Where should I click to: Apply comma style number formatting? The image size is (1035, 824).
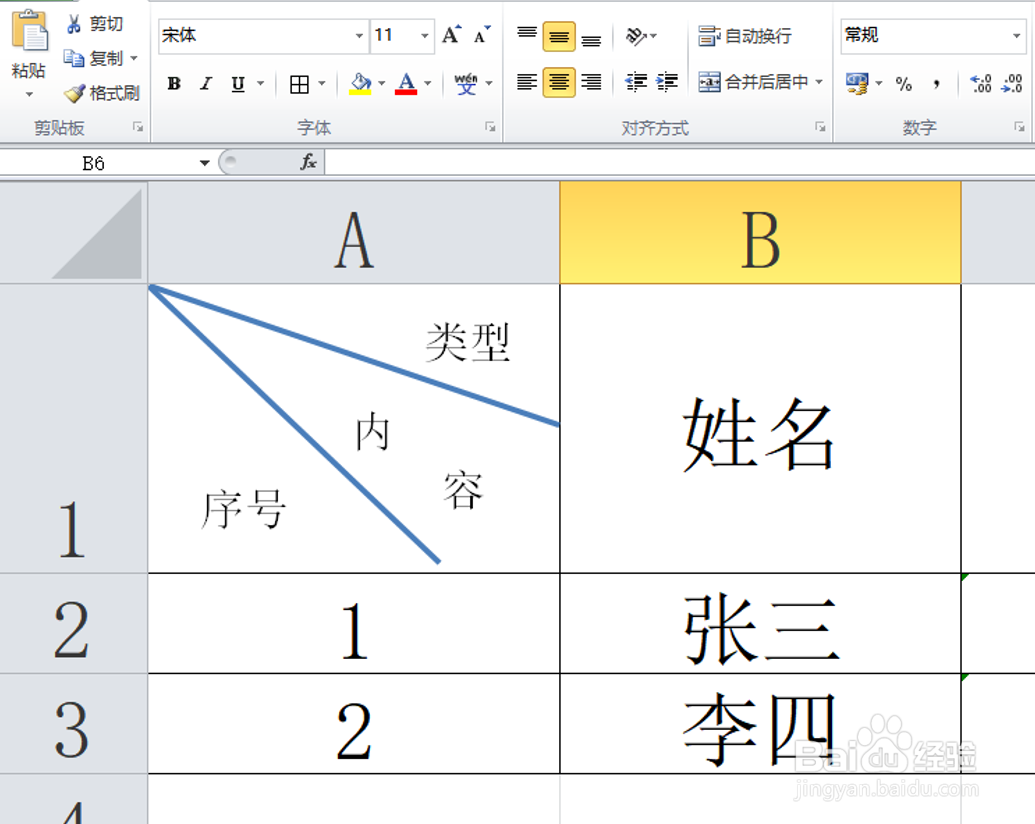coord(939,83)
